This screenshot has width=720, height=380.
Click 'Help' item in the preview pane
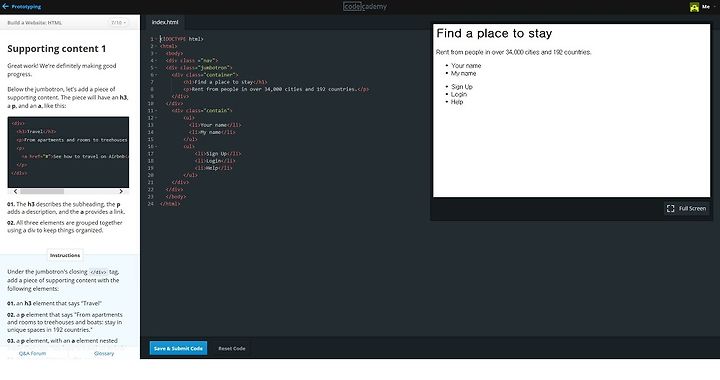point(457,102)
